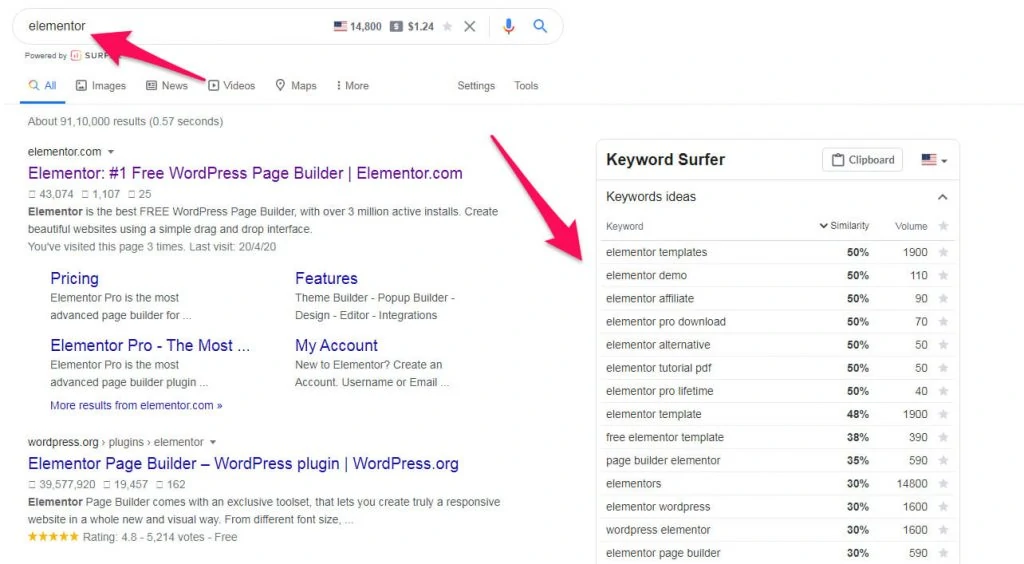
Task: Open Elementor #1 Free WordPress Page Builder result
Action: 245,173
